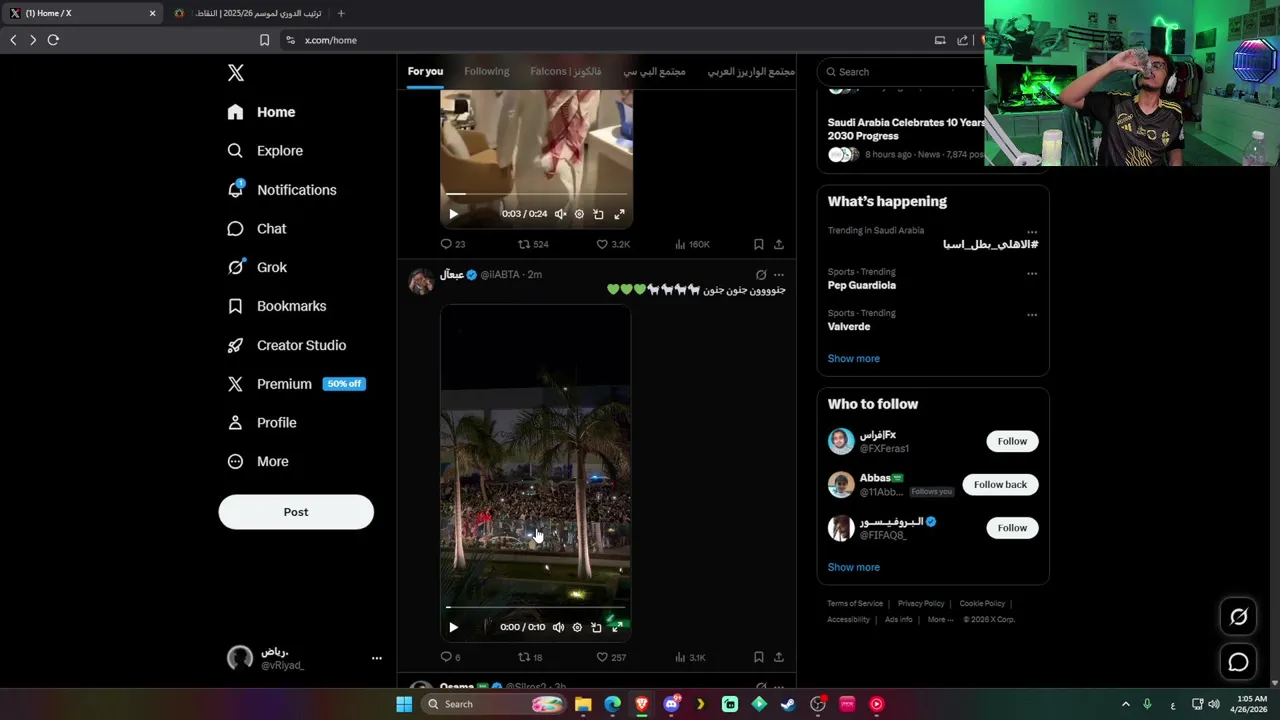The height and width of the screenshot is (720, 1280).
Task: Like the post with 257 likes
Action: point(611,657)
